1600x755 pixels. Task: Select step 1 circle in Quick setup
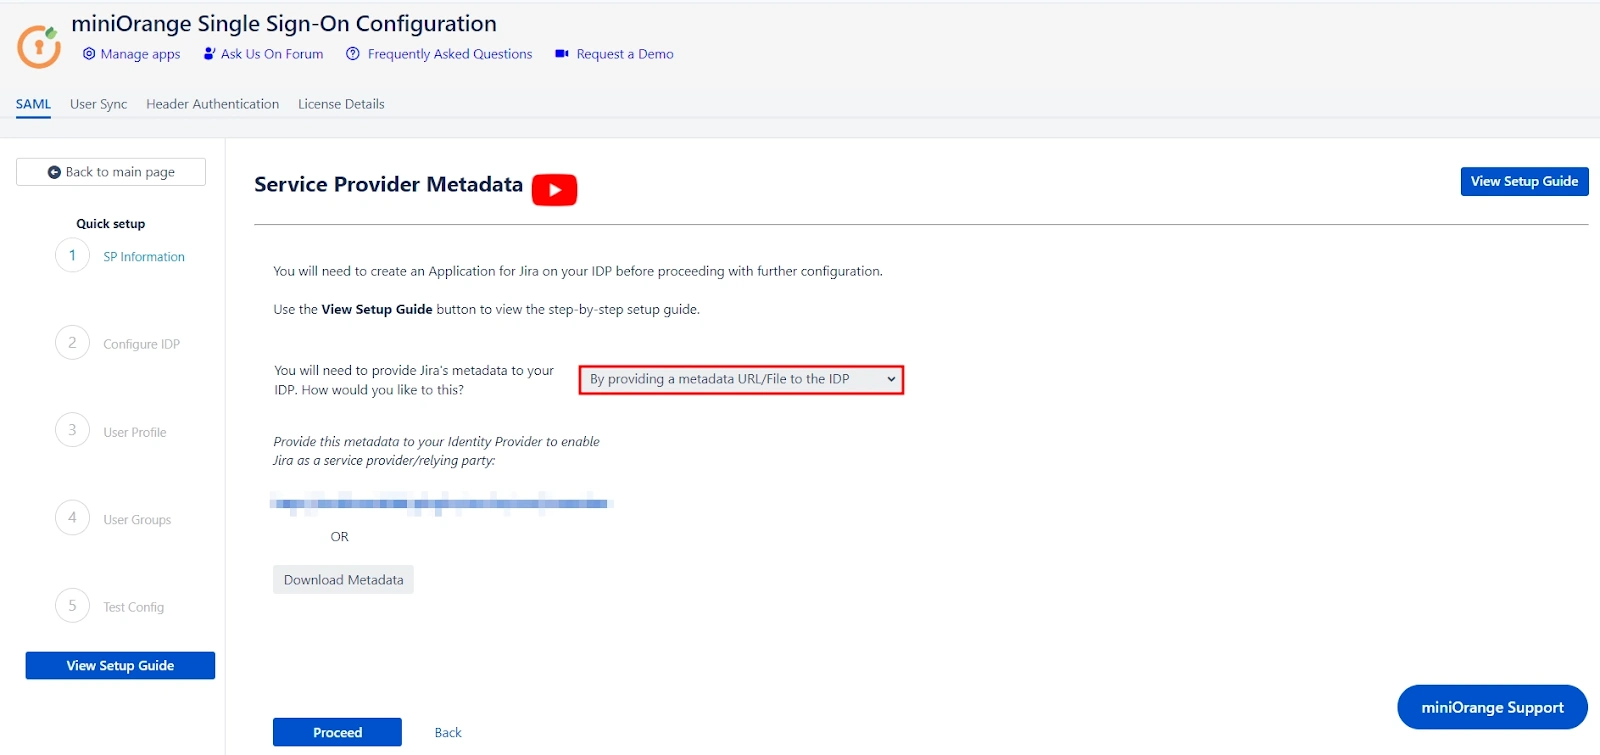pos(72,255)
